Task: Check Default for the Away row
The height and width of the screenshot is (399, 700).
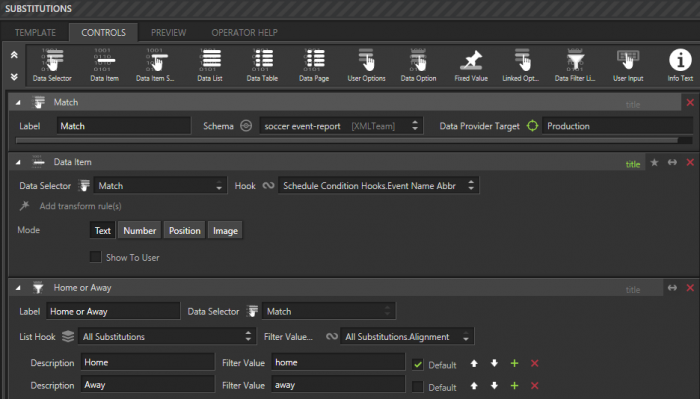Action: coord(417,387)
